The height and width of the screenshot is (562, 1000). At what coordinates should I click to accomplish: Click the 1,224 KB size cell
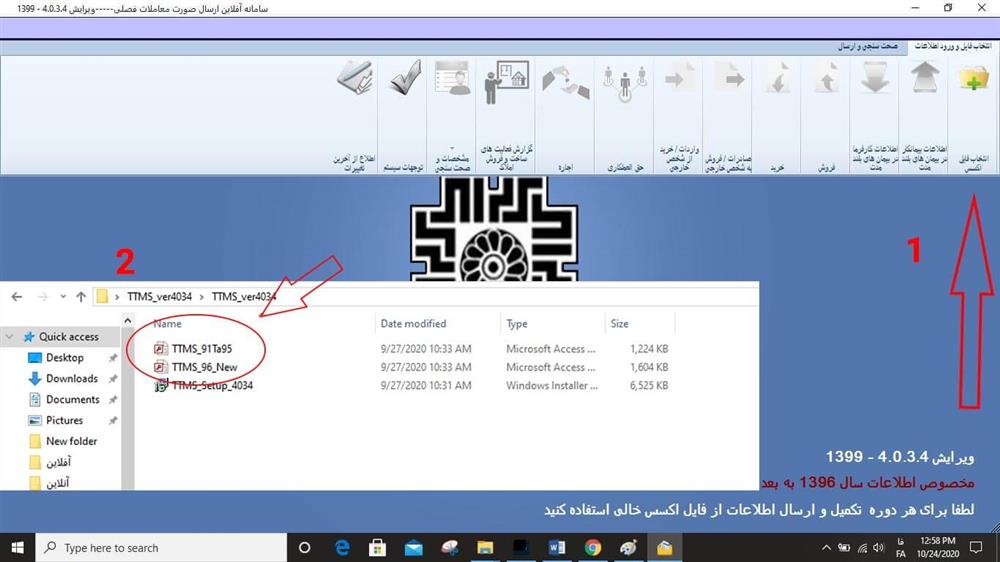tap(649, 349)
